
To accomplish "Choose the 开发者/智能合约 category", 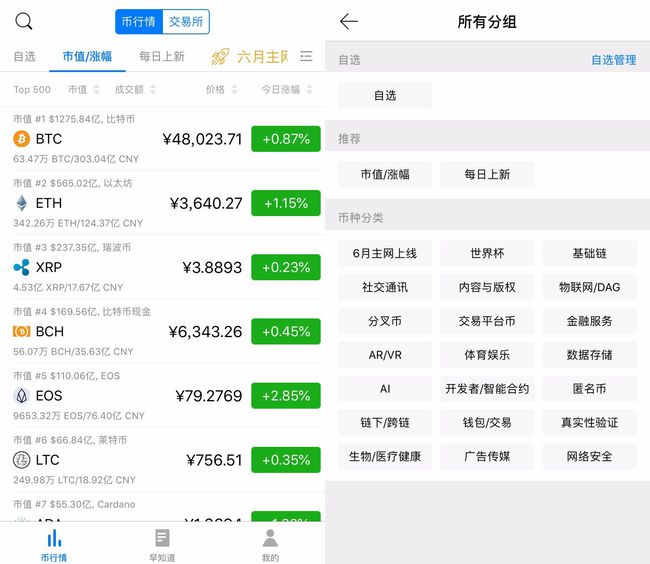I will coord(487,389).
